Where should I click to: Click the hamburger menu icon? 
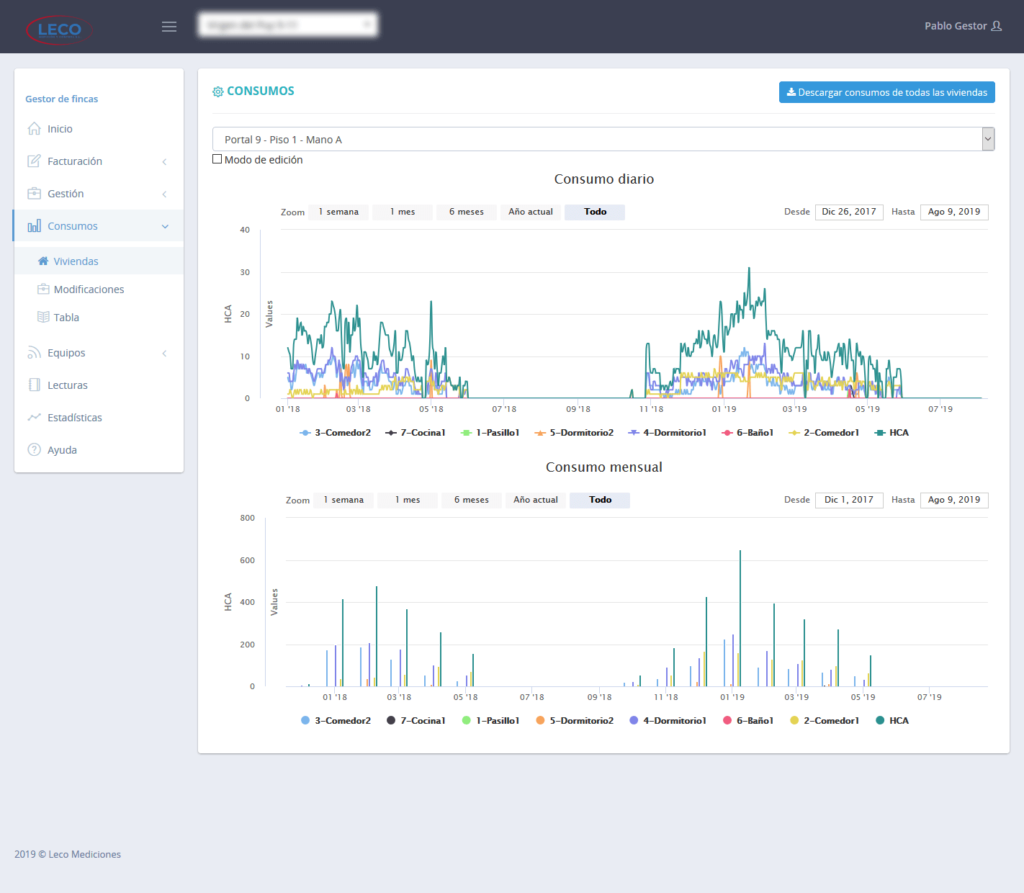click(169, 26)
